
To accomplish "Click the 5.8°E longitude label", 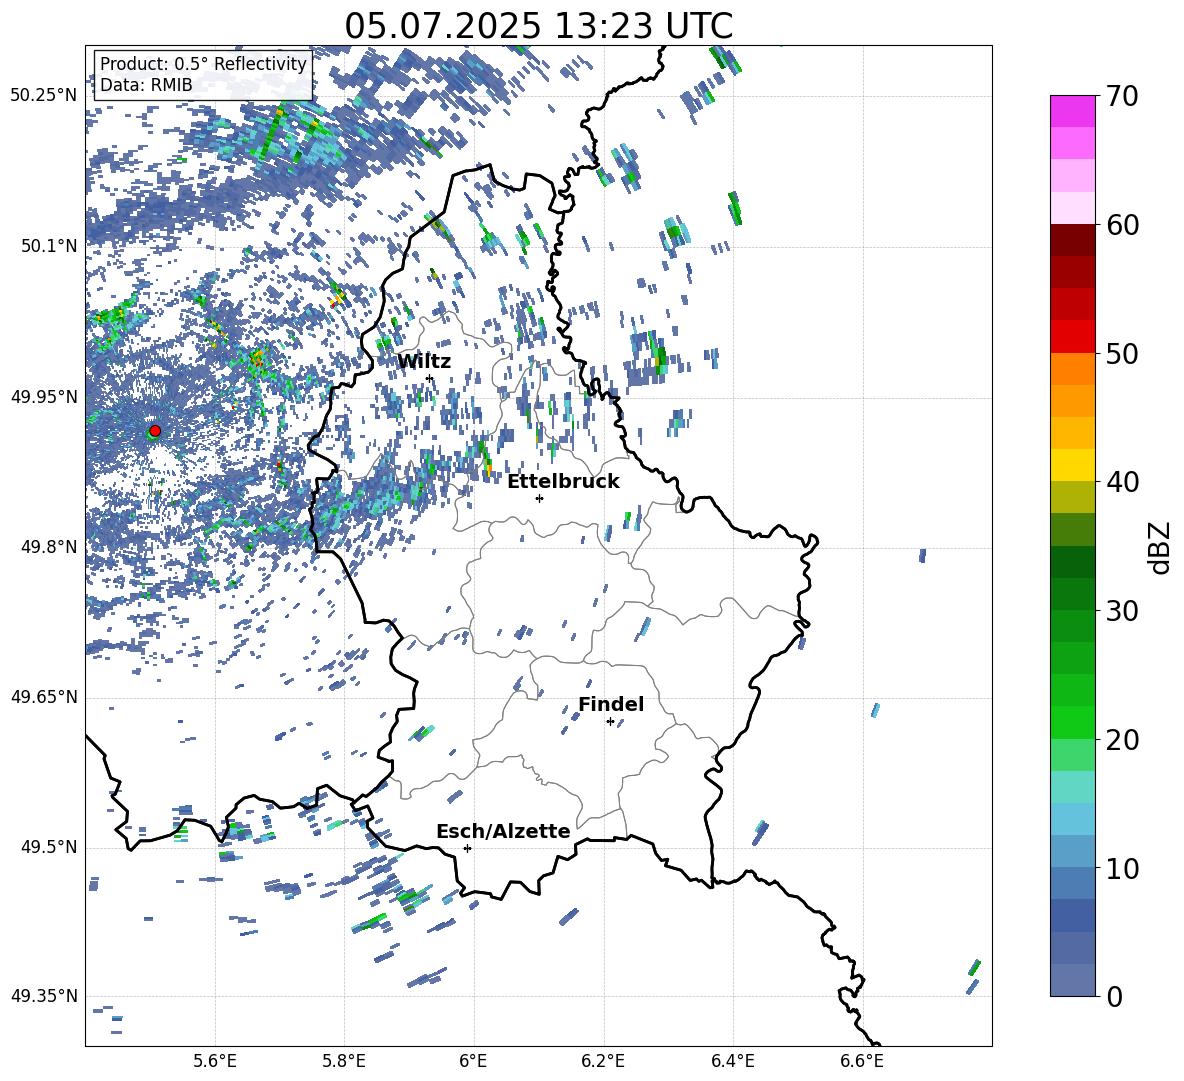I will tap(344, 1061).
